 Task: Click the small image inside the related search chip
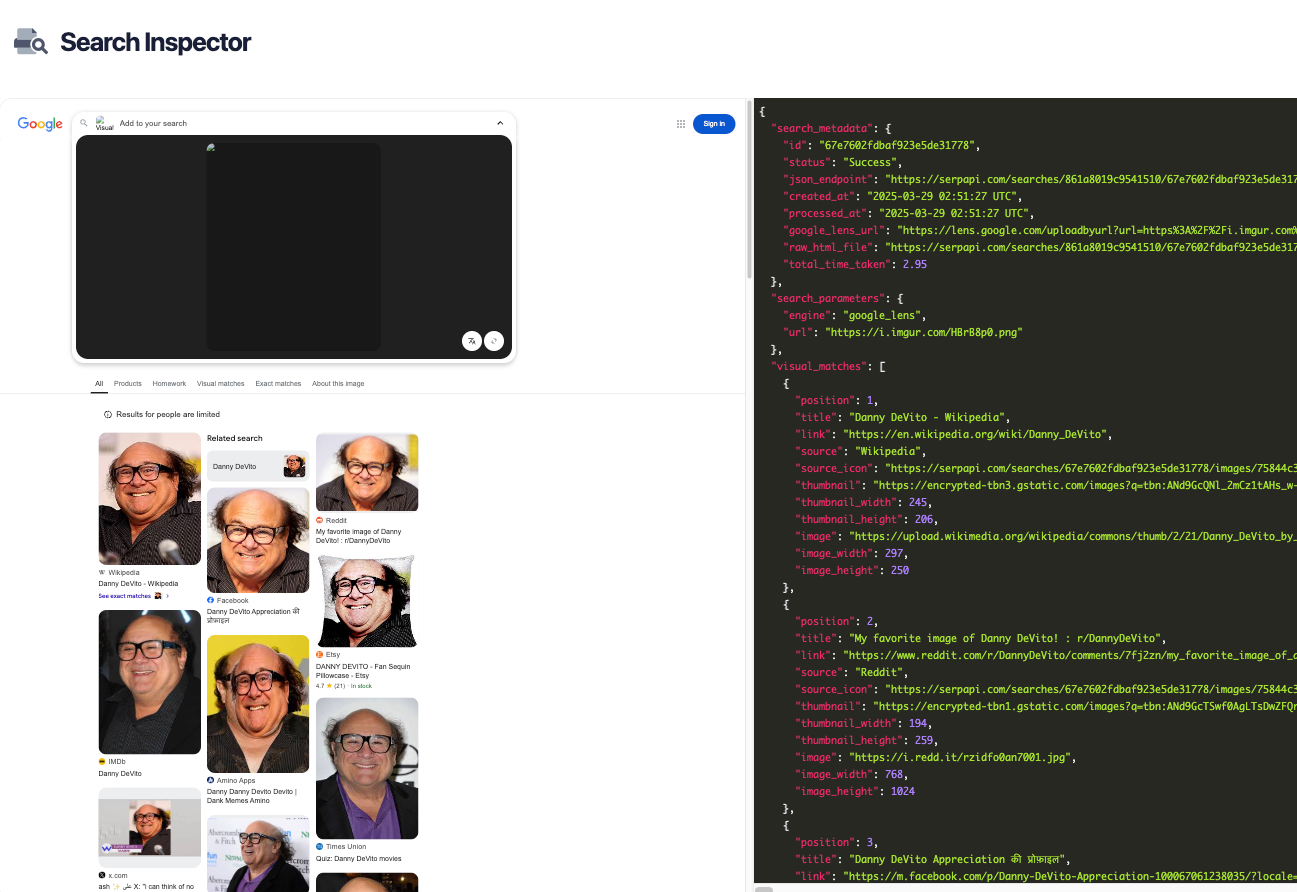(x=294, y=466)
